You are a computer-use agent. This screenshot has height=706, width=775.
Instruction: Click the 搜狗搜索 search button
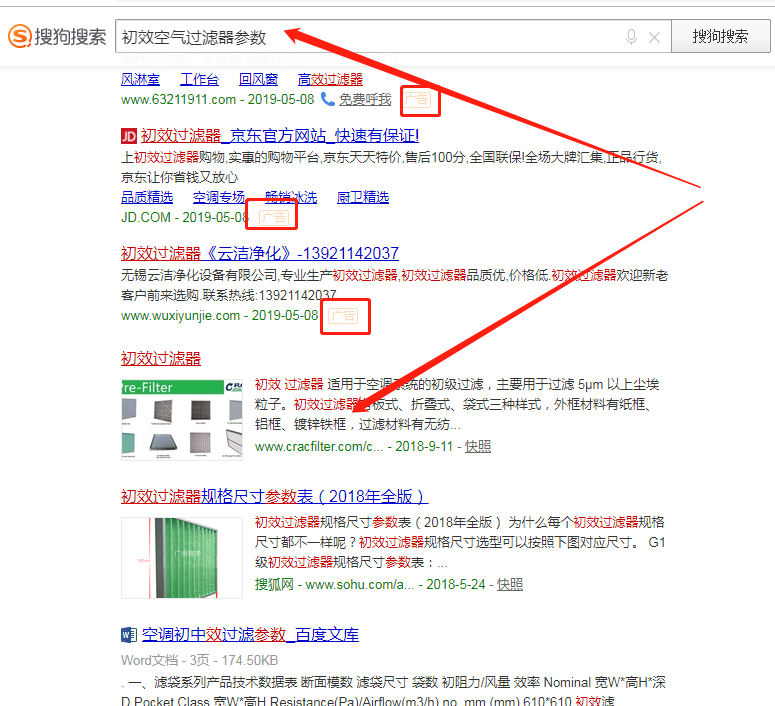click(x=720, y=36)
